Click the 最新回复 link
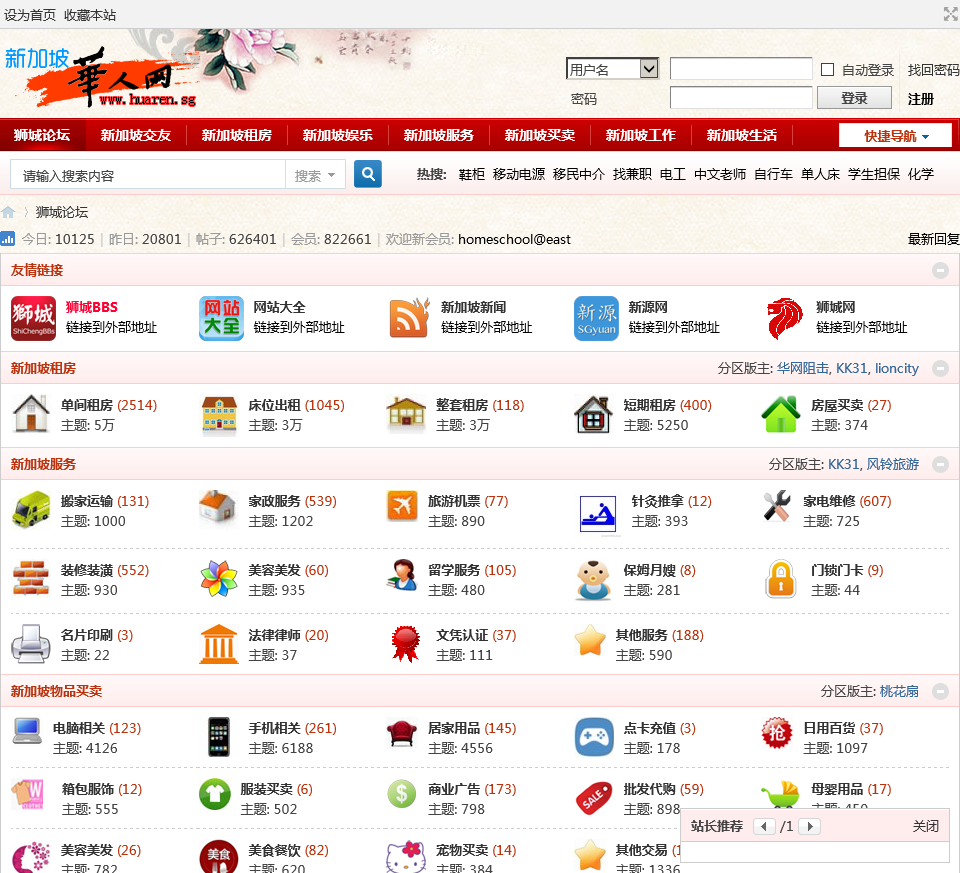 pos(933,239)
